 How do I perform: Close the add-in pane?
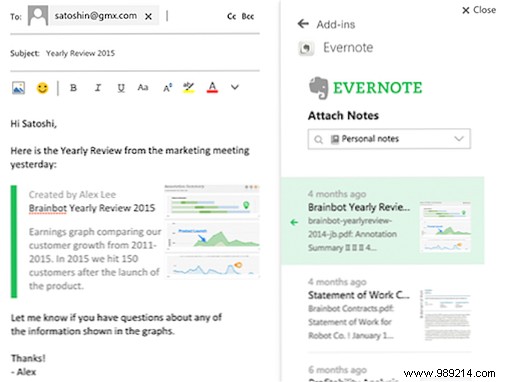pos(479,10)
